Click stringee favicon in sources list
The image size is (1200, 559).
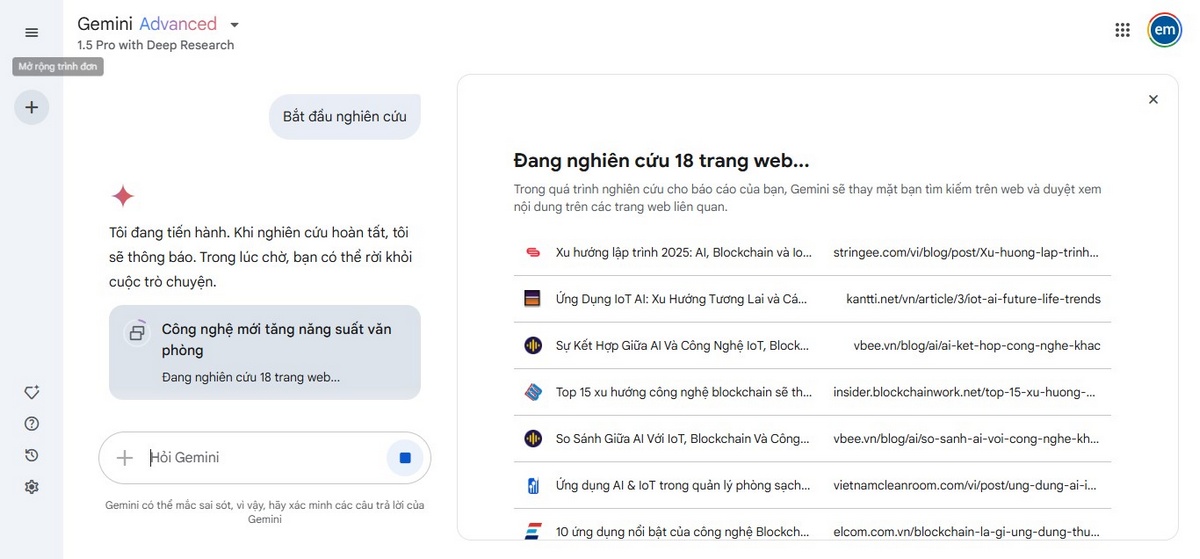tap(533, 252)
